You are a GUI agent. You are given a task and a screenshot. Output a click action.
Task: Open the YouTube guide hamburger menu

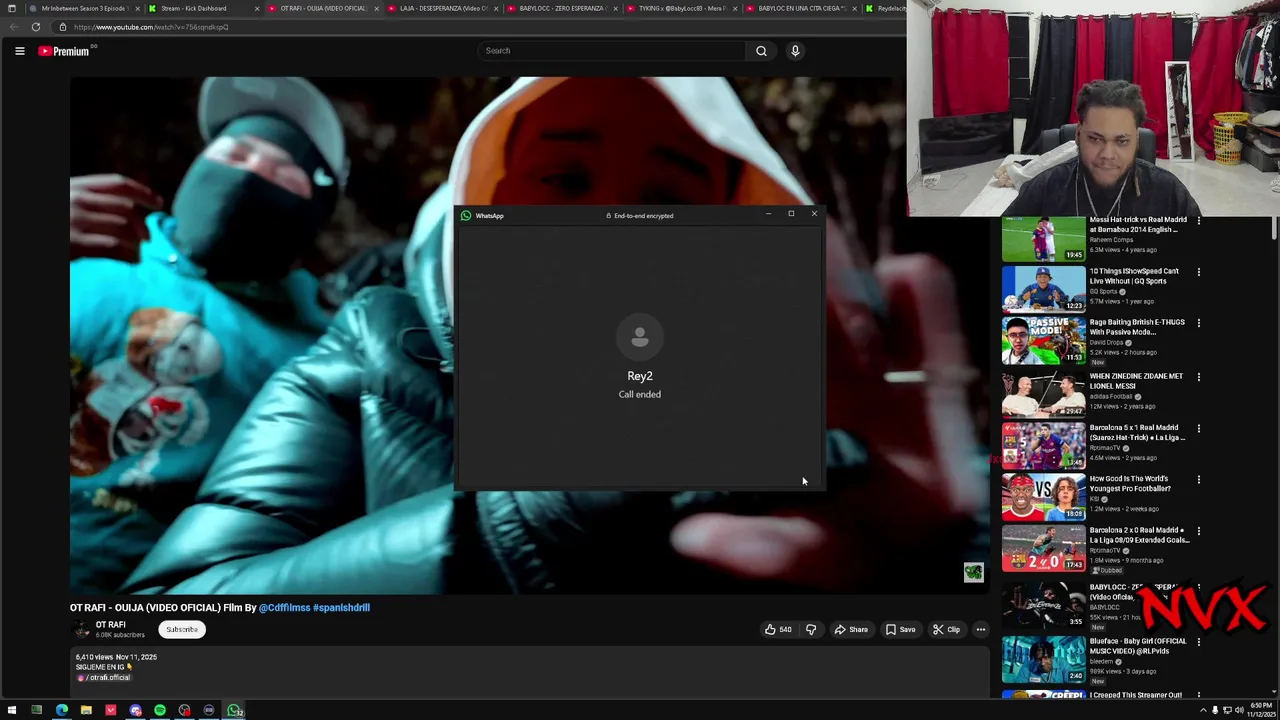(19, 51)
